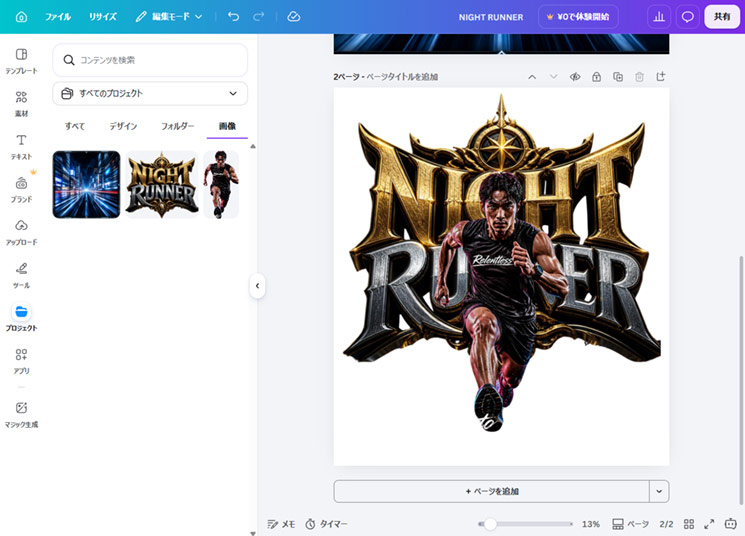Viewport: 745px width, 536px height.
Task: Undo the last action
Action: (x=233, y=17)
